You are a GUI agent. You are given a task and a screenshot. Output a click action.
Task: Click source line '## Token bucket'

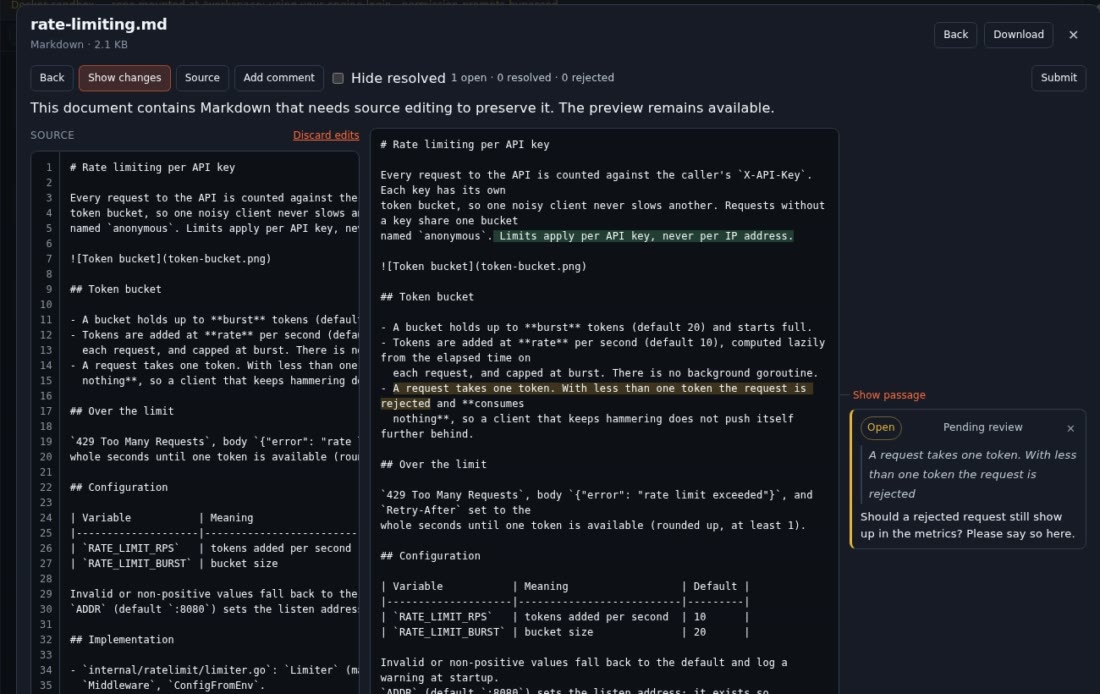[x=115, y=289]
